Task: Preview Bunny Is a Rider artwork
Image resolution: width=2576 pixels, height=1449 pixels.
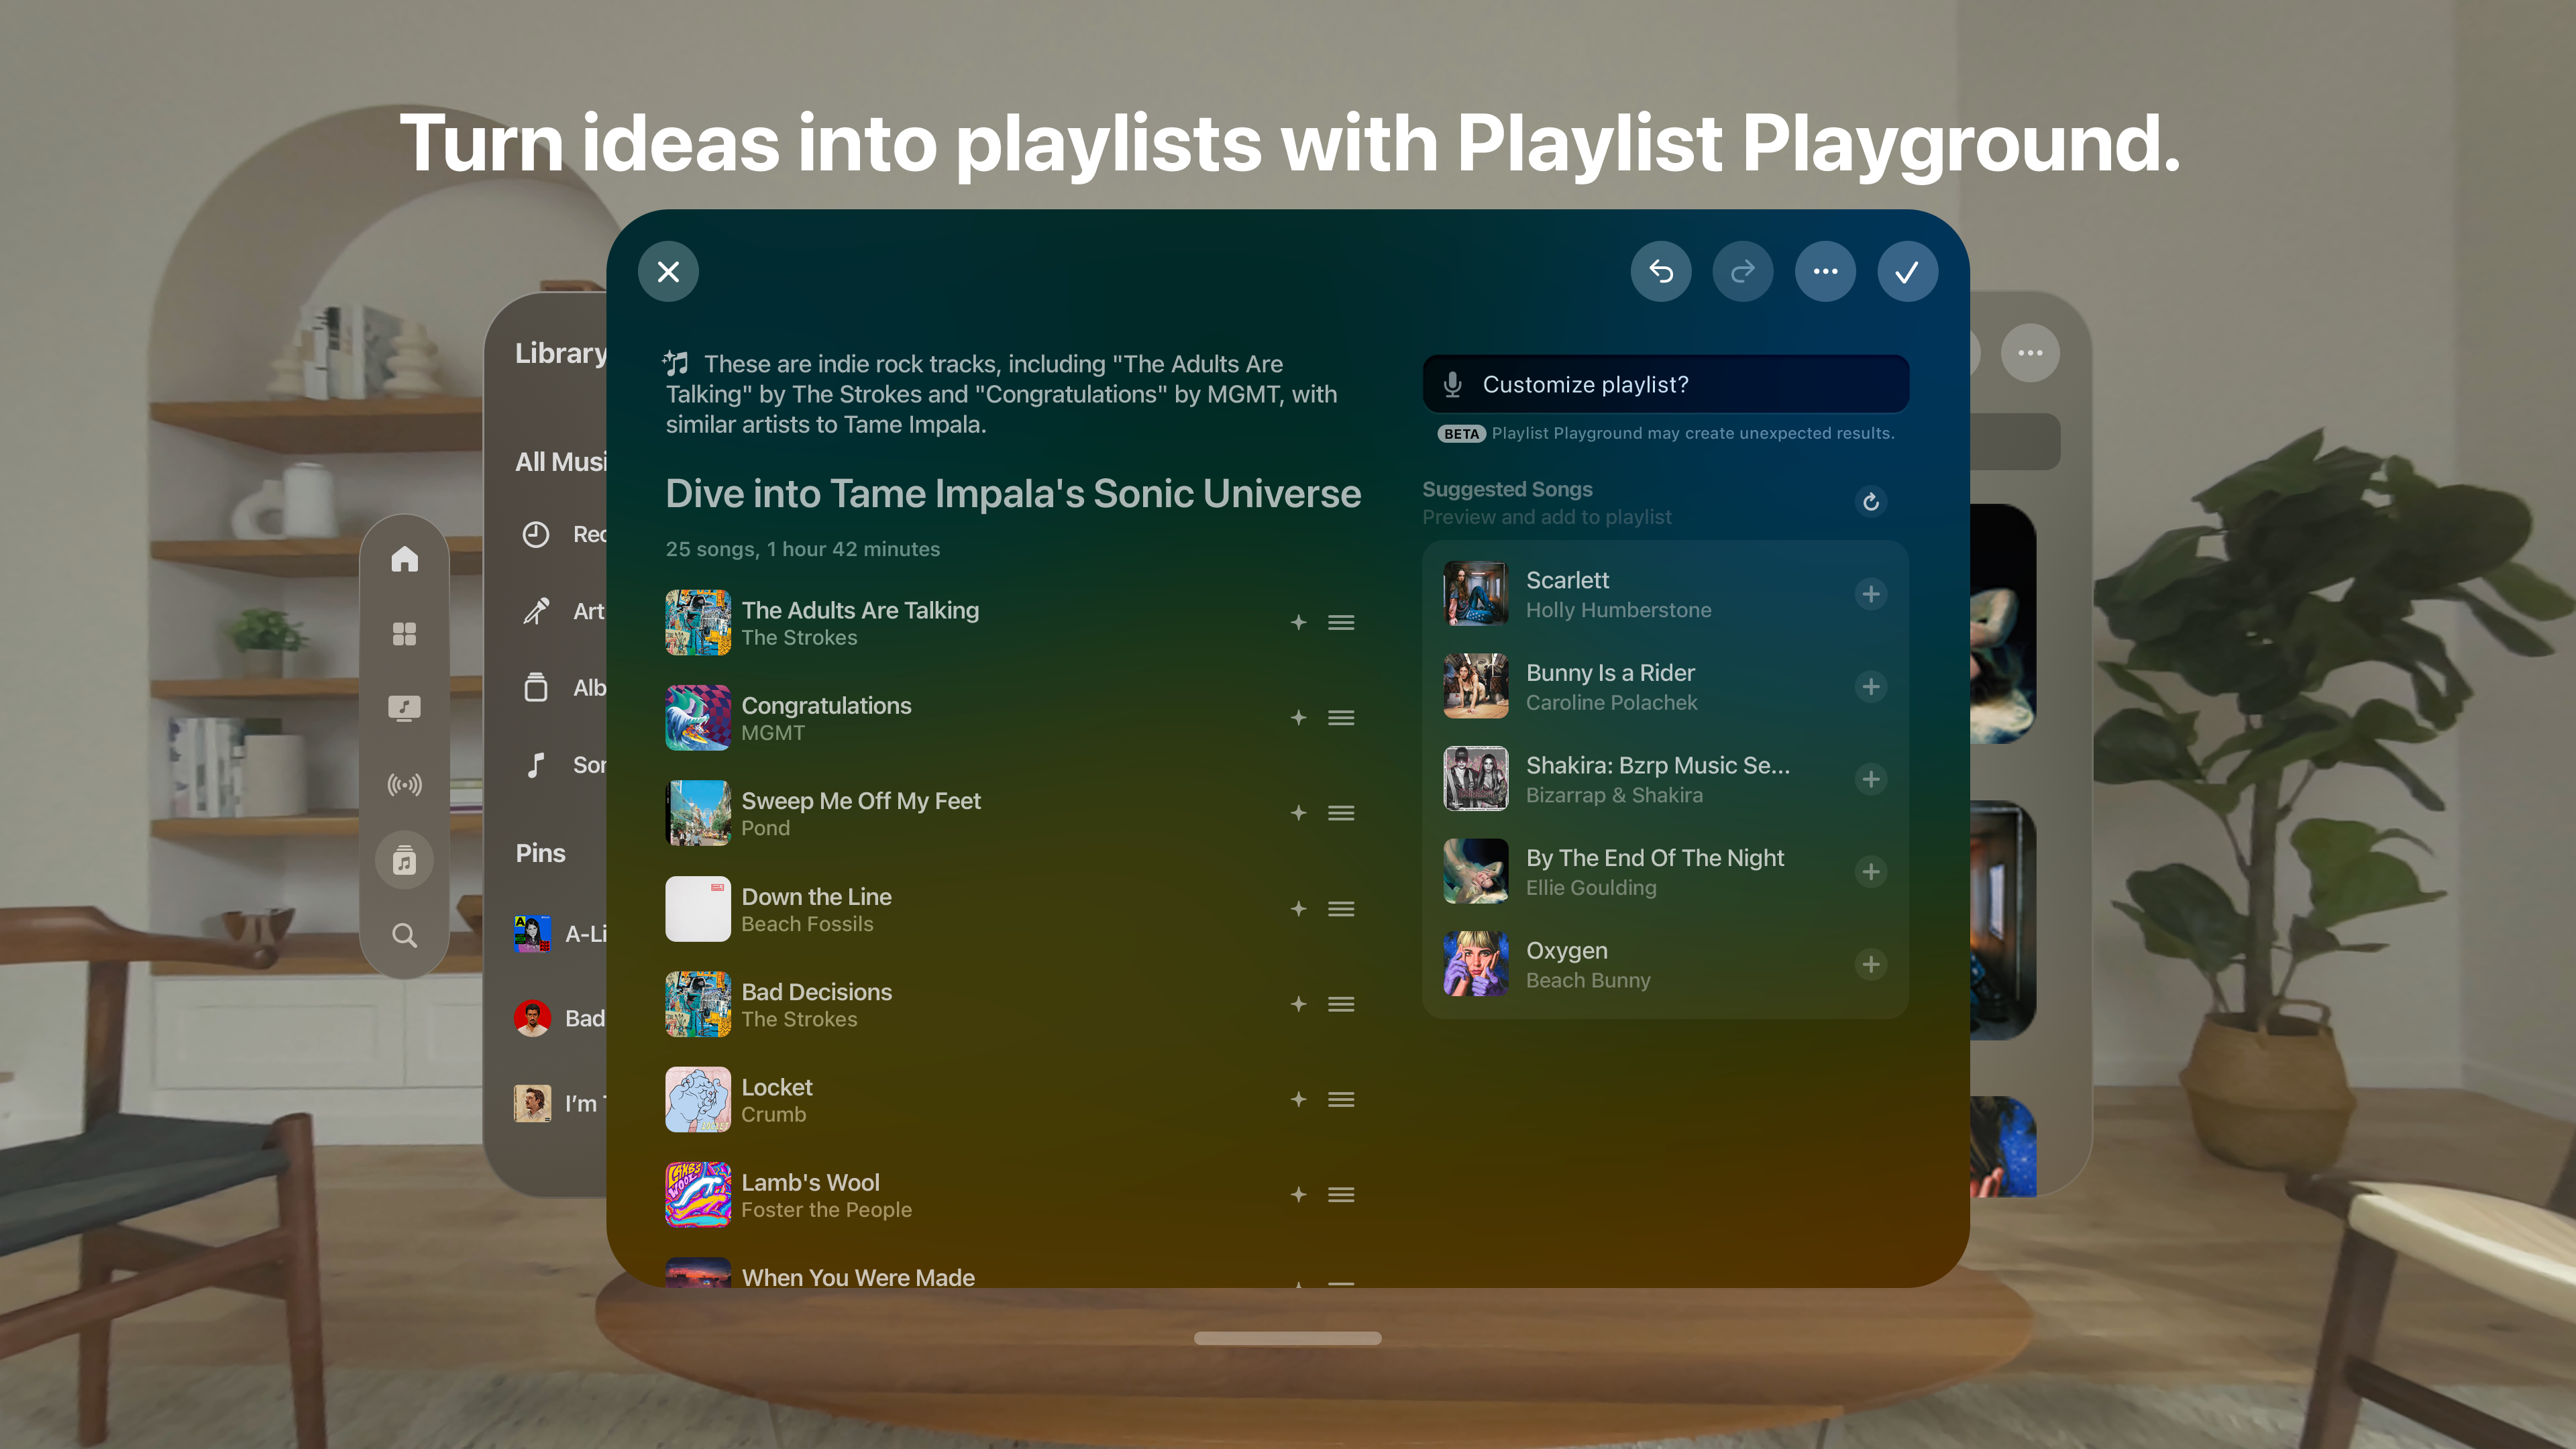Action: click(1475, 686)
